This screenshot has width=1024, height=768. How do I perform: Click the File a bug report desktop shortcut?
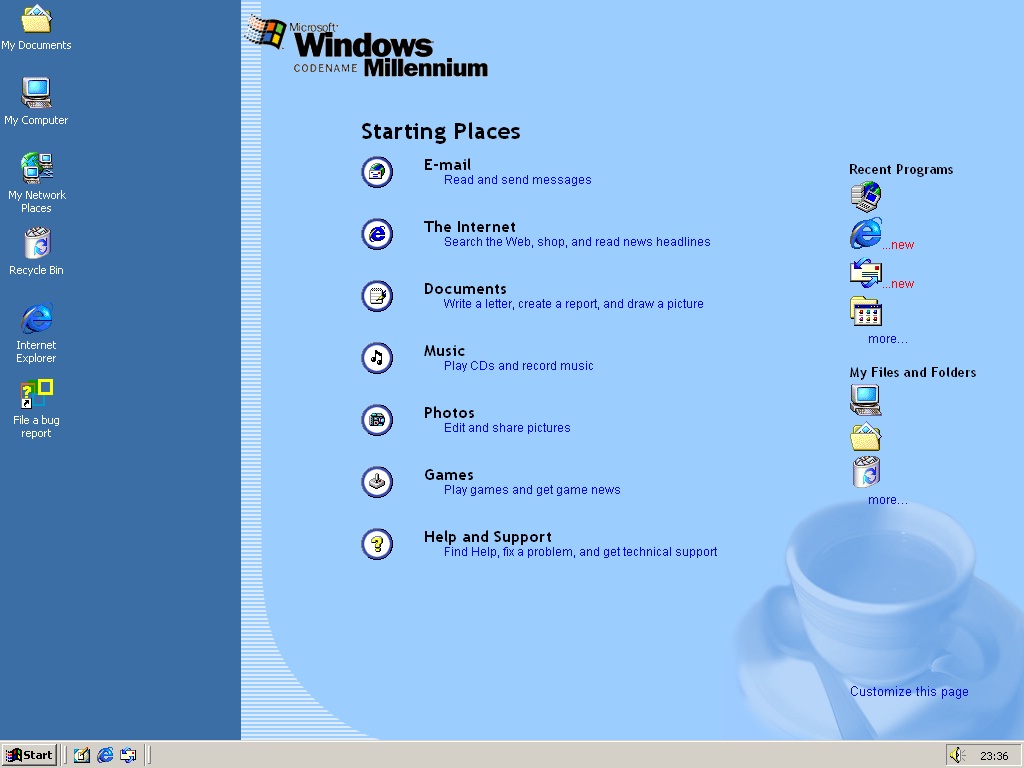click(x=36, y=409)
